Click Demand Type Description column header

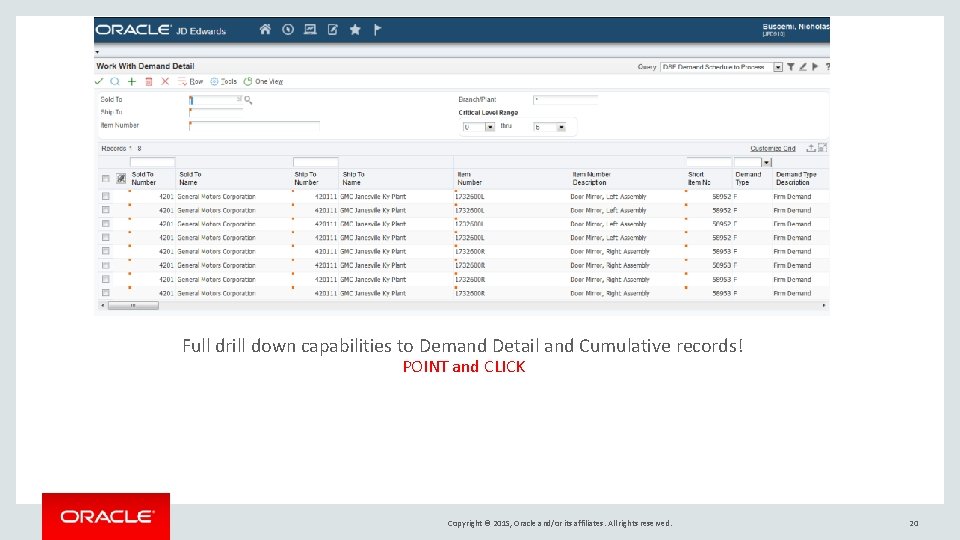tap(796, 178)
